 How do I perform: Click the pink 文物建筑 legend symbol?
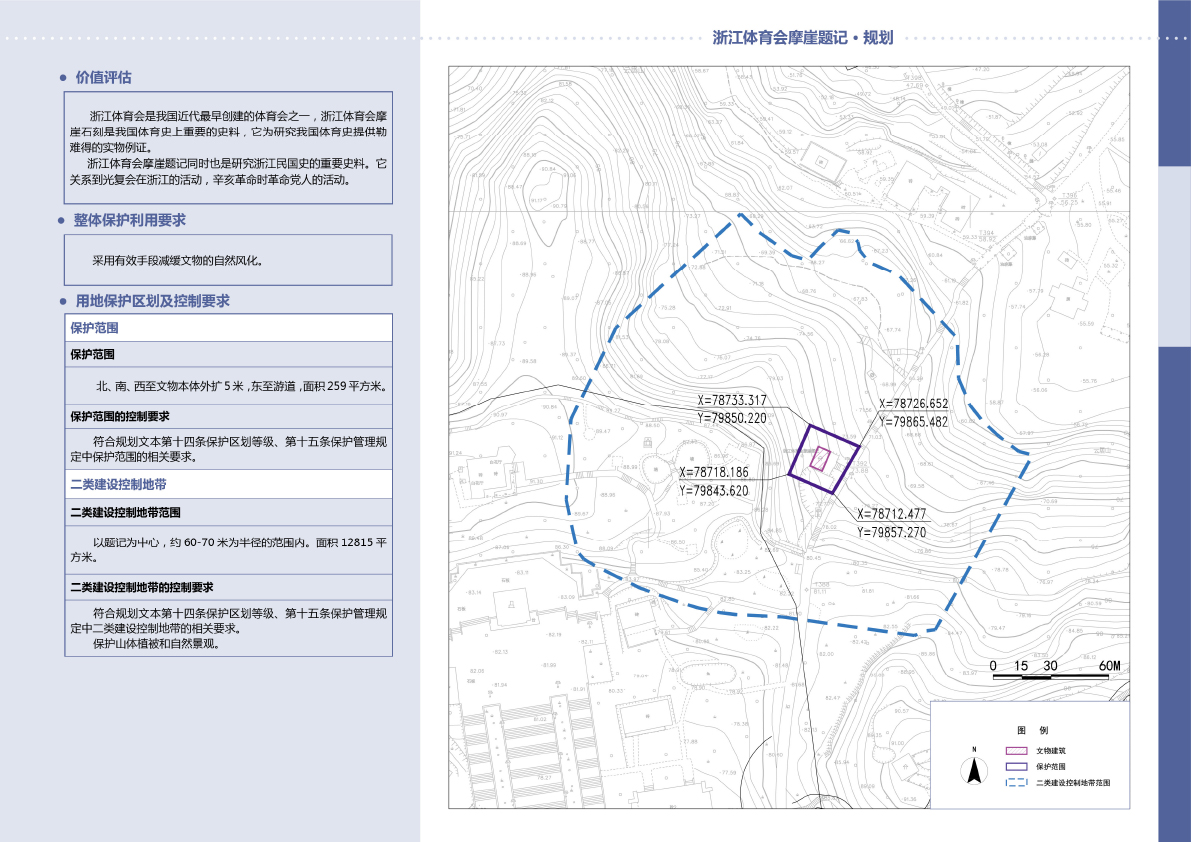coord(1016,750)
